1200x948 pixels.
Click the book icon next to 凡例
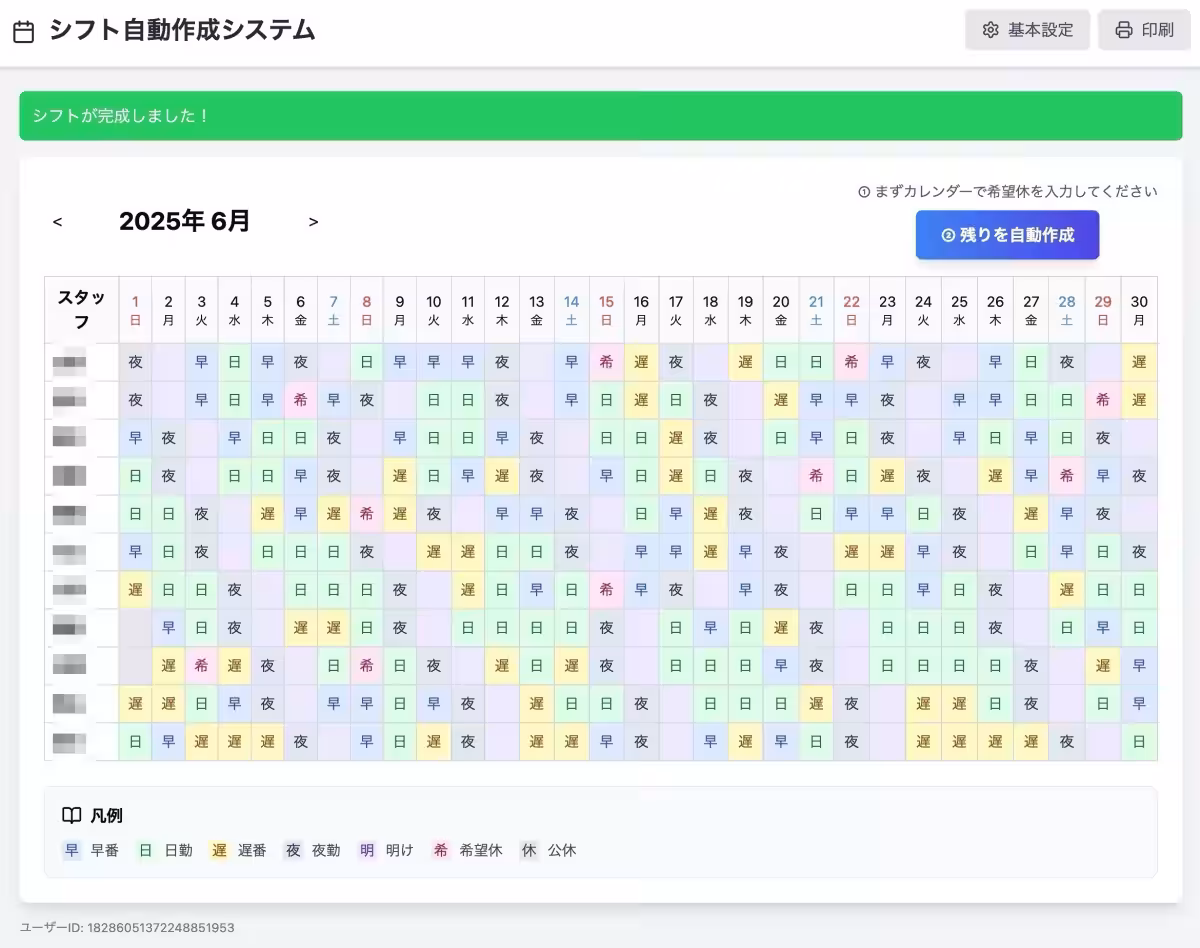tap(71, 815)
